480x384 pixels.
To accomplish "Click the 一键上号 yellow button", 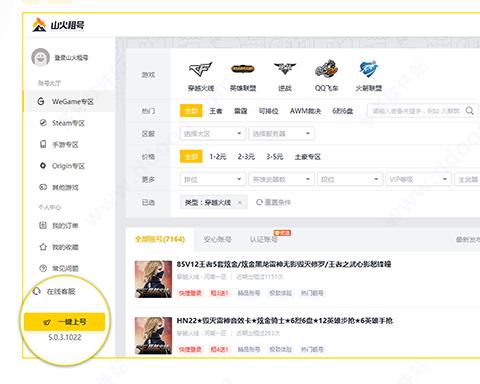I will click(64, 322).
